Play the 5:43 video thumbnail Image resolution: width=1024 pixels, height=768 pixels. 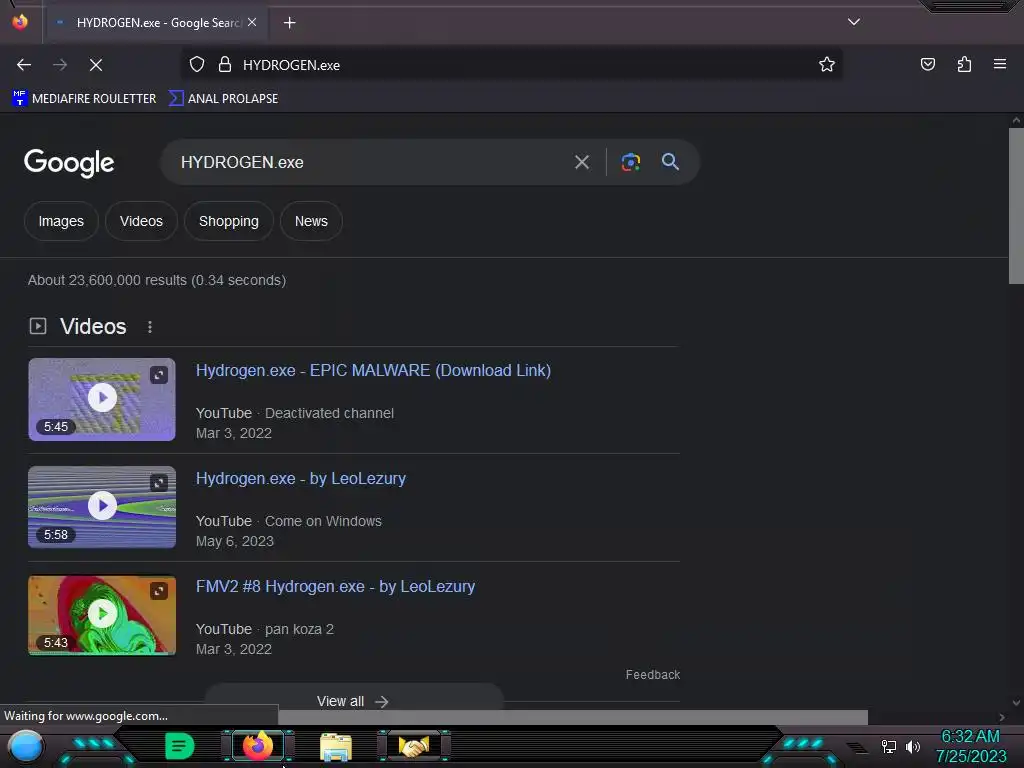[x=102, y=615]
